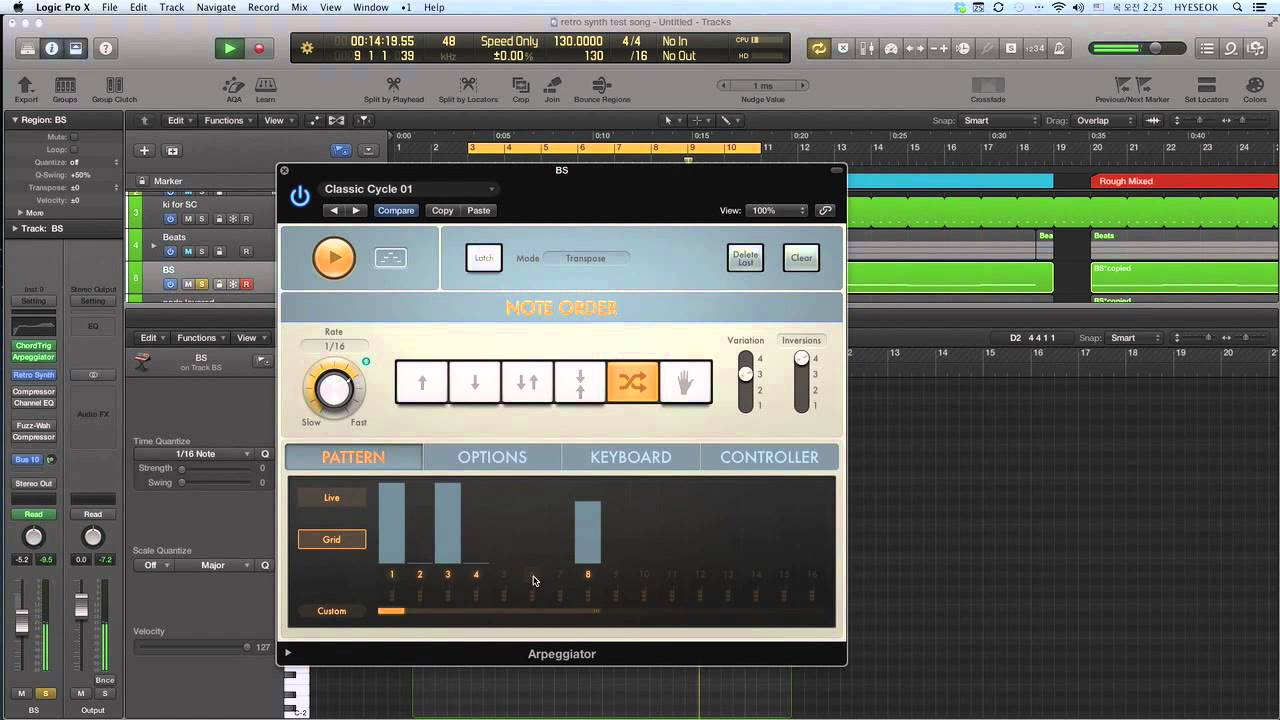Open the plugin View 100% dropdown
The width and height of the screenshot is (1280, 720).
777,211
